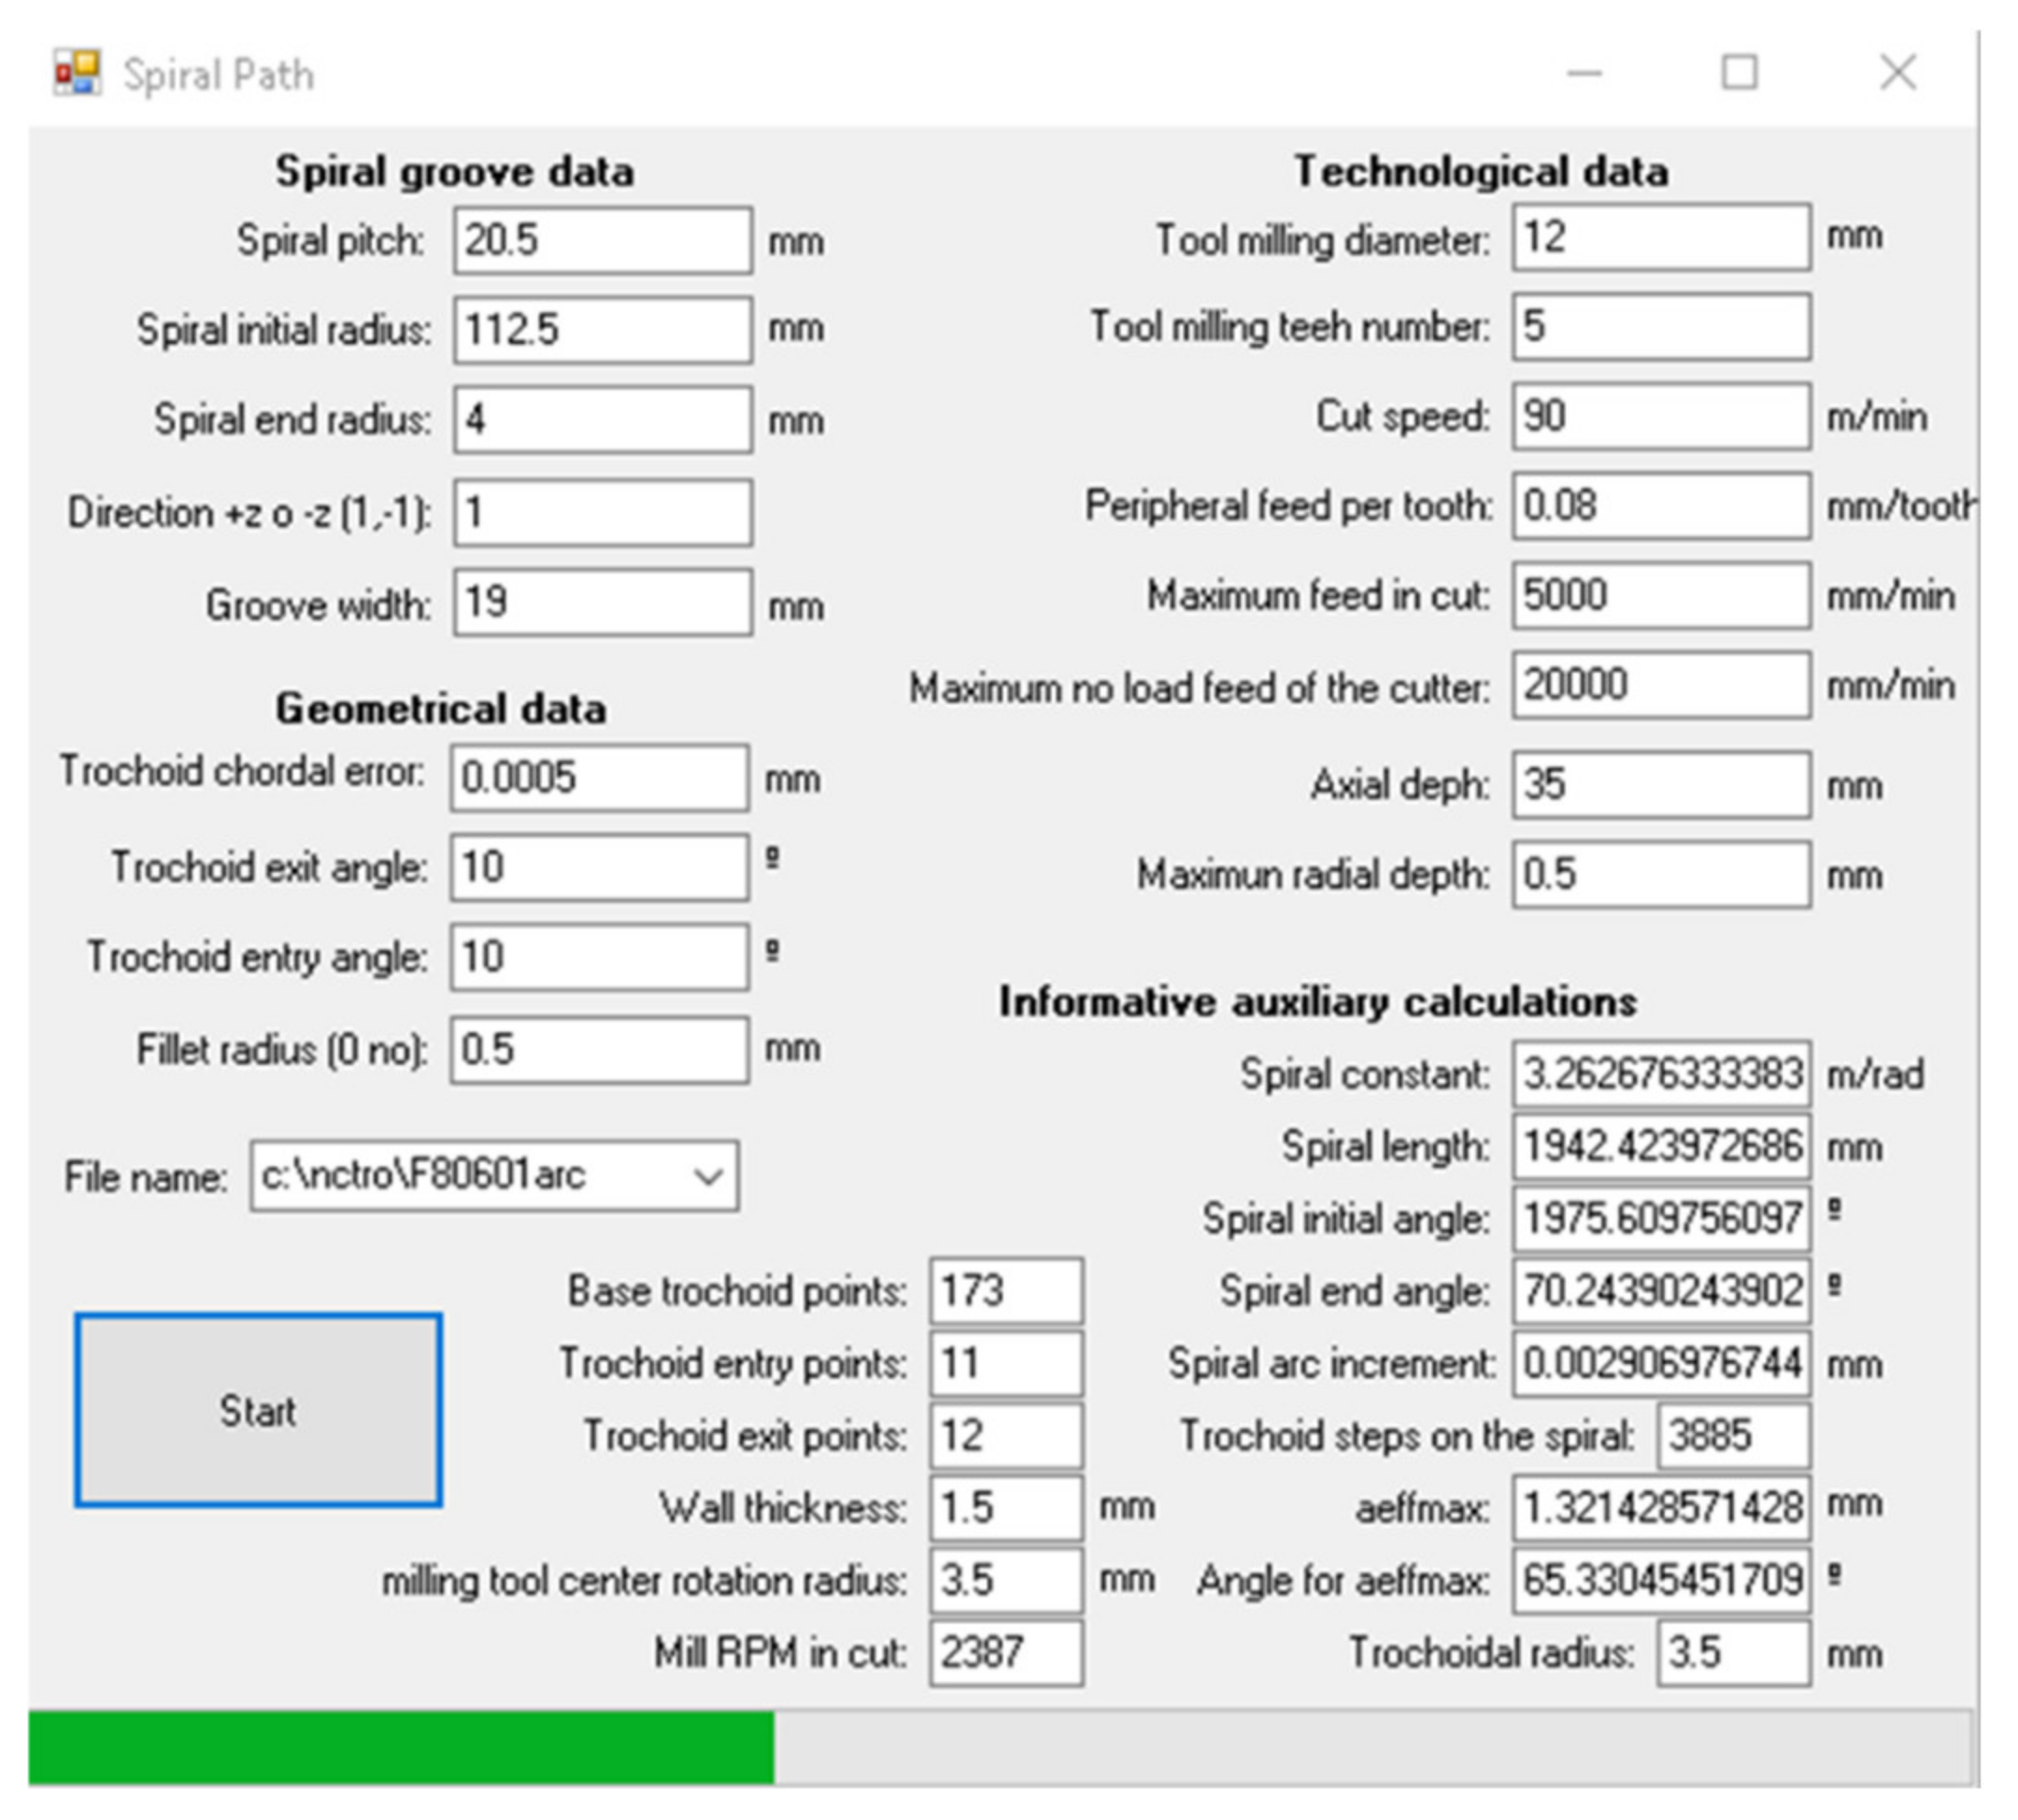Focus the Tool milling diameter field
Screen dimensions: 2018x1820
tap(1660, 238)
